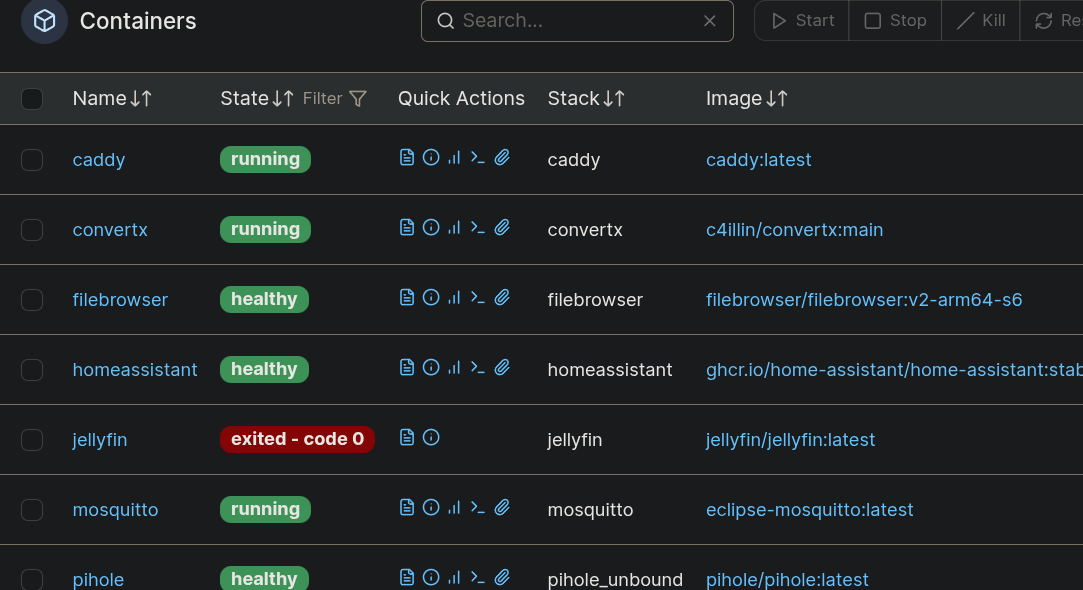The width and height of the screenshot is (1083, 590).
Task: Open stats icon for filebrowser container
Action: coord(454,298)
